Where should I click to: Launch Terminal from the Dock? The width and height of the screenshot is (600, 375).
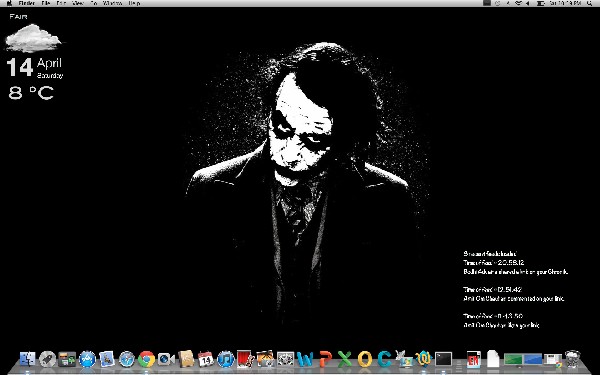coord(443,359)
